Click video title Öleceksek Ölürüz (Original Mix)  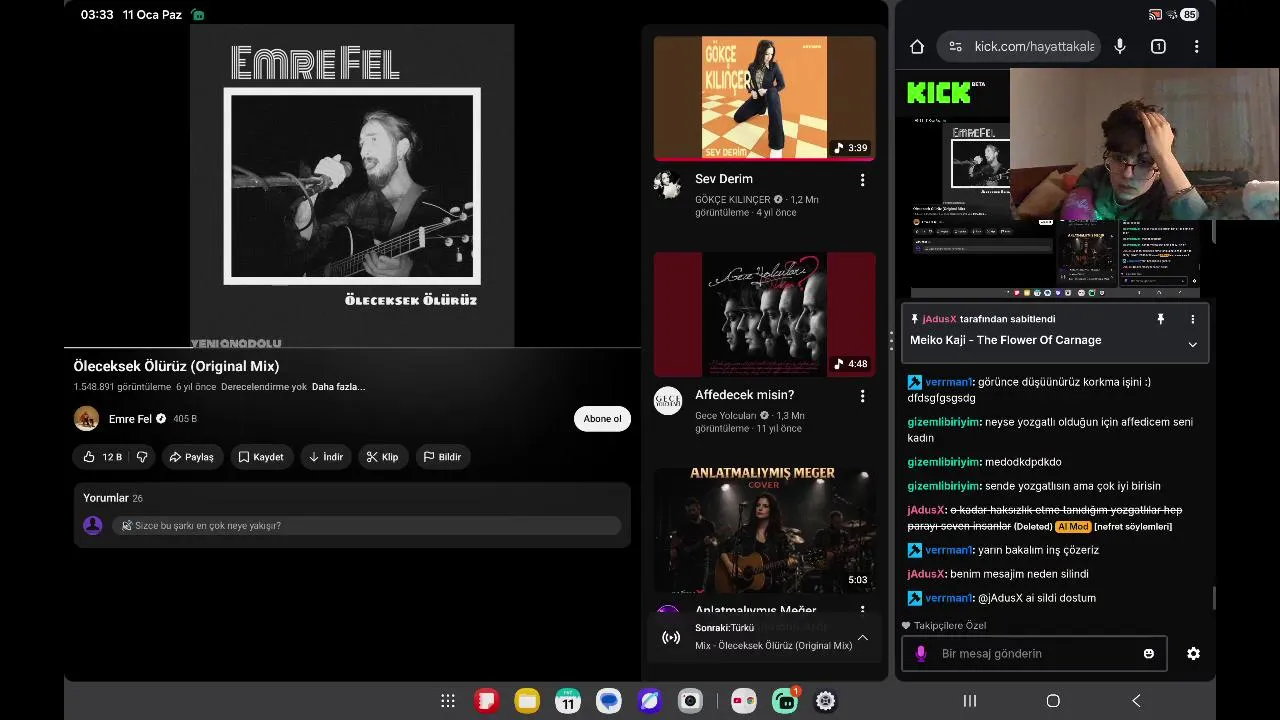176,366
